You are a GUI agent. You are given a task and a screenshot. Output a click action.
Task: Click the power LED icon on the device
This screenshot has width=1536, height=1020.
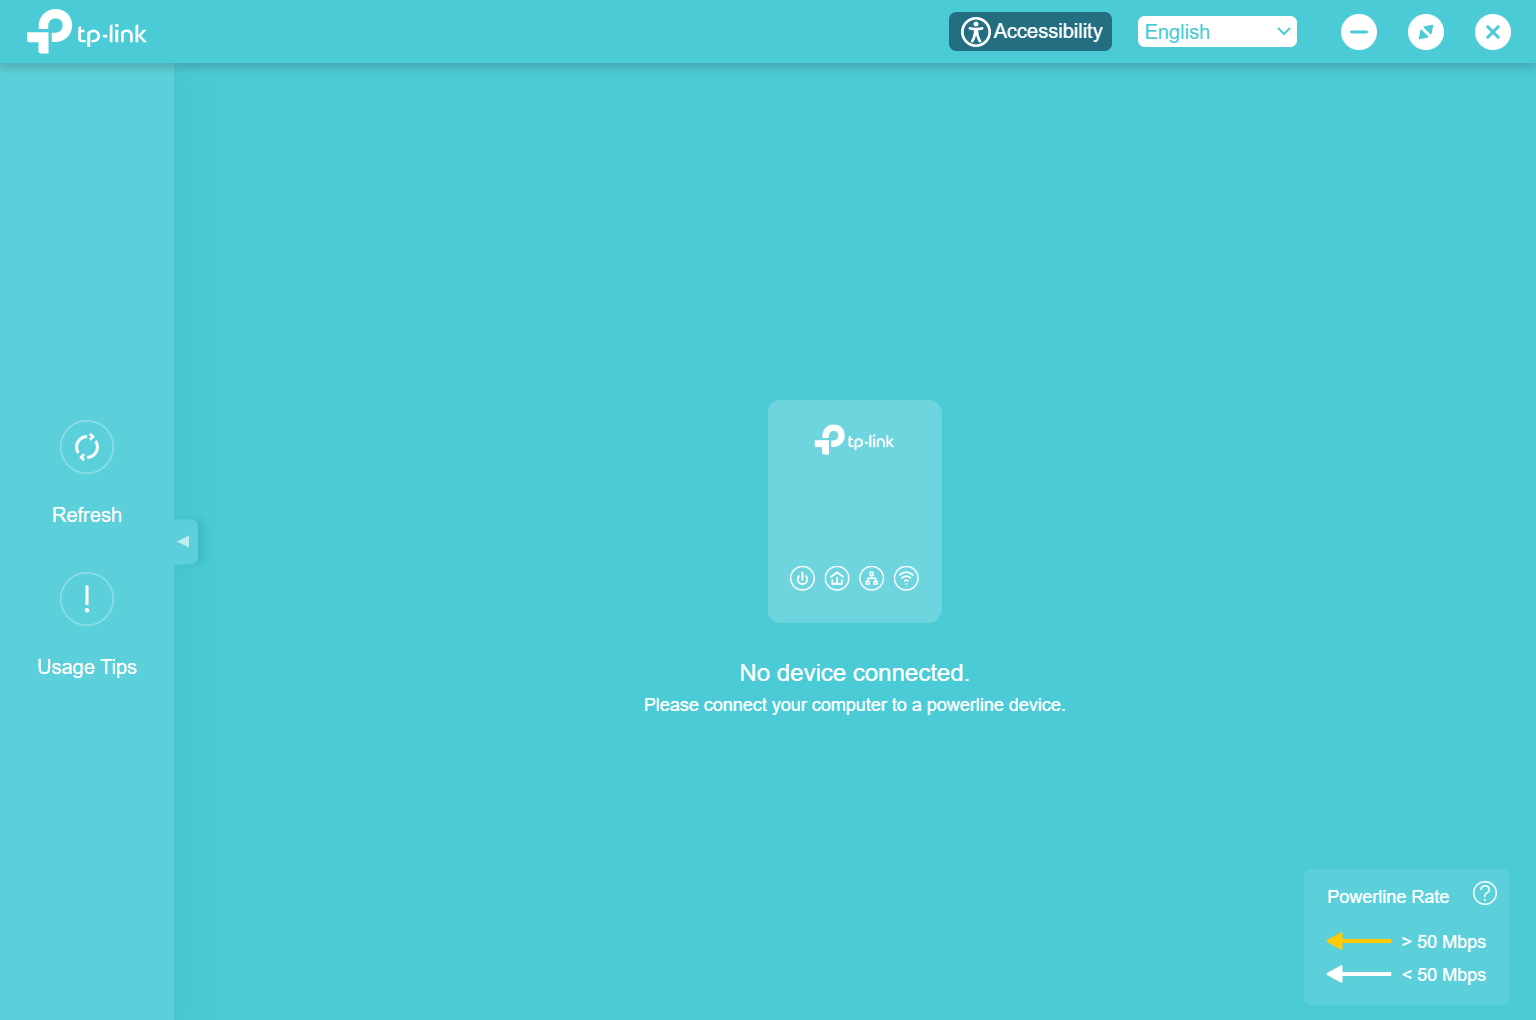coord(802,578)
